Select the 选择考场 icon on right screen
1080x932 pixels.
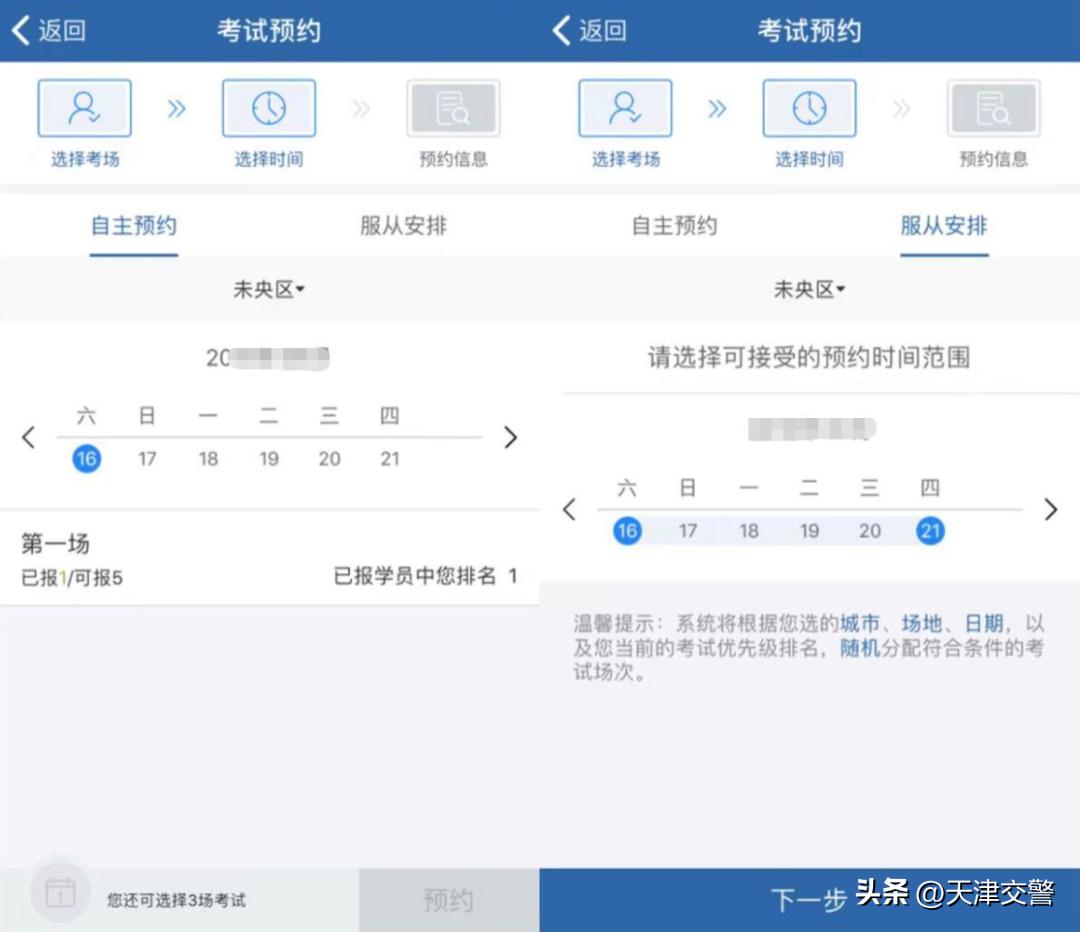pos(625,107)
